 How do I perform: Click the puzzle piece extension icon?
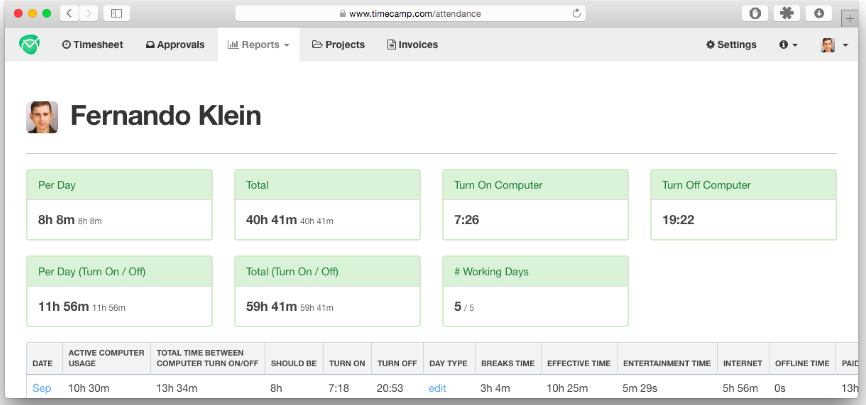click(x=787, y=13)
